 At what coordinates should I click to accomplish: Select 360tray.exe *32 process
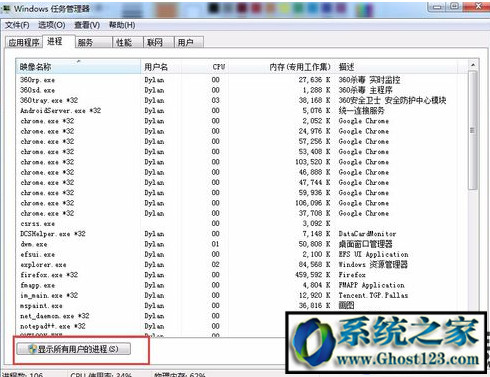(242, 100)
